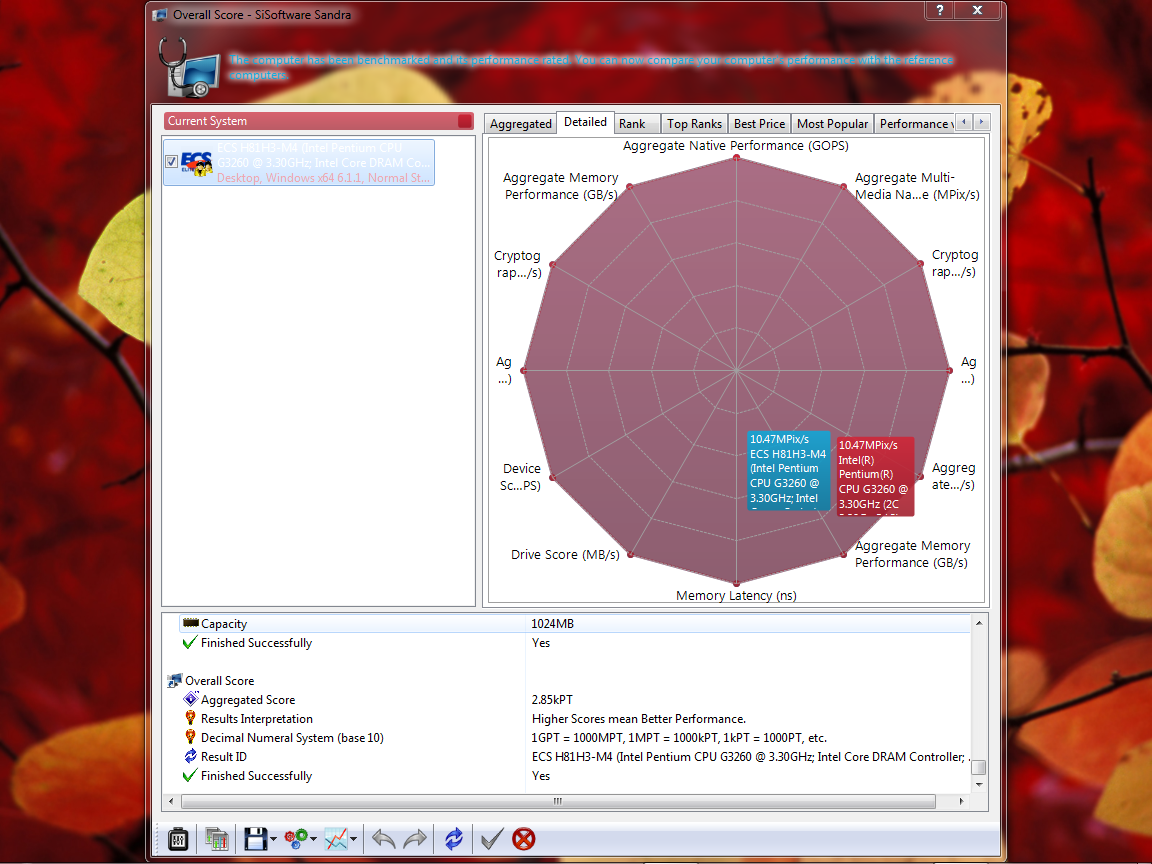1152x864 pixels.
Task: Click the stethoscope computer icon in header
Action: 188,68
